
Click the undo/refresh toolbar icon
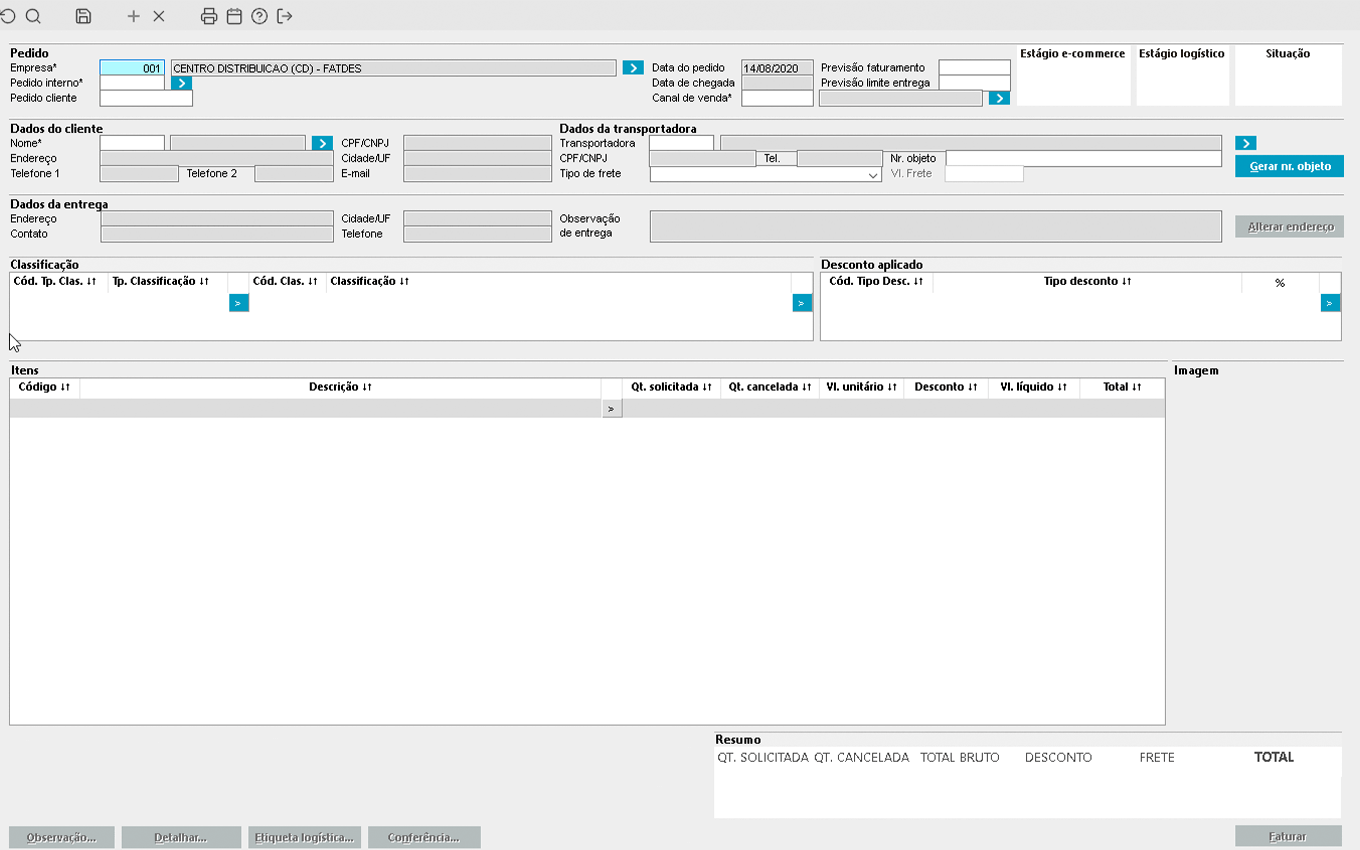[x=8, y=16]
